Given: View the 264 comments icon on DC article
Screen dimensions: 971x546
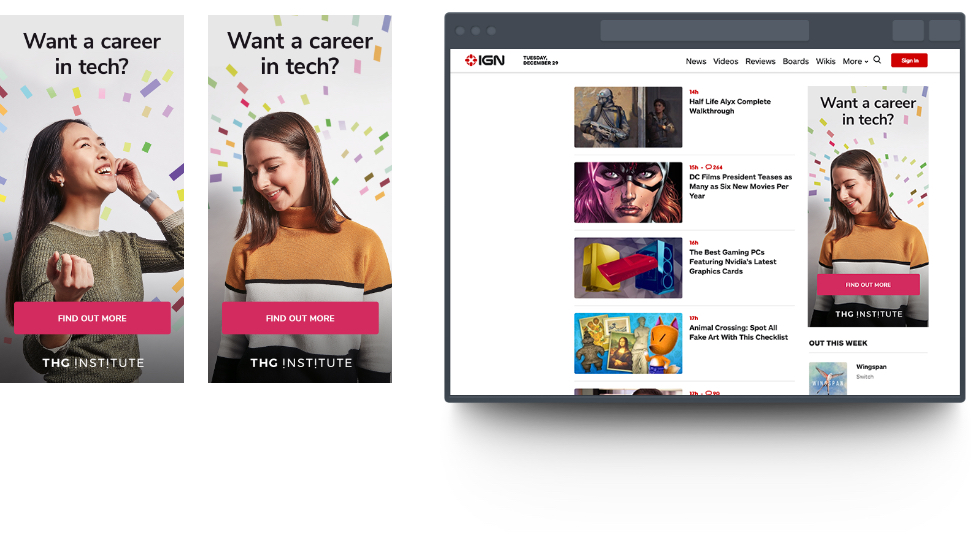Looking at the screenshot, I should click(x=713, y=167).
